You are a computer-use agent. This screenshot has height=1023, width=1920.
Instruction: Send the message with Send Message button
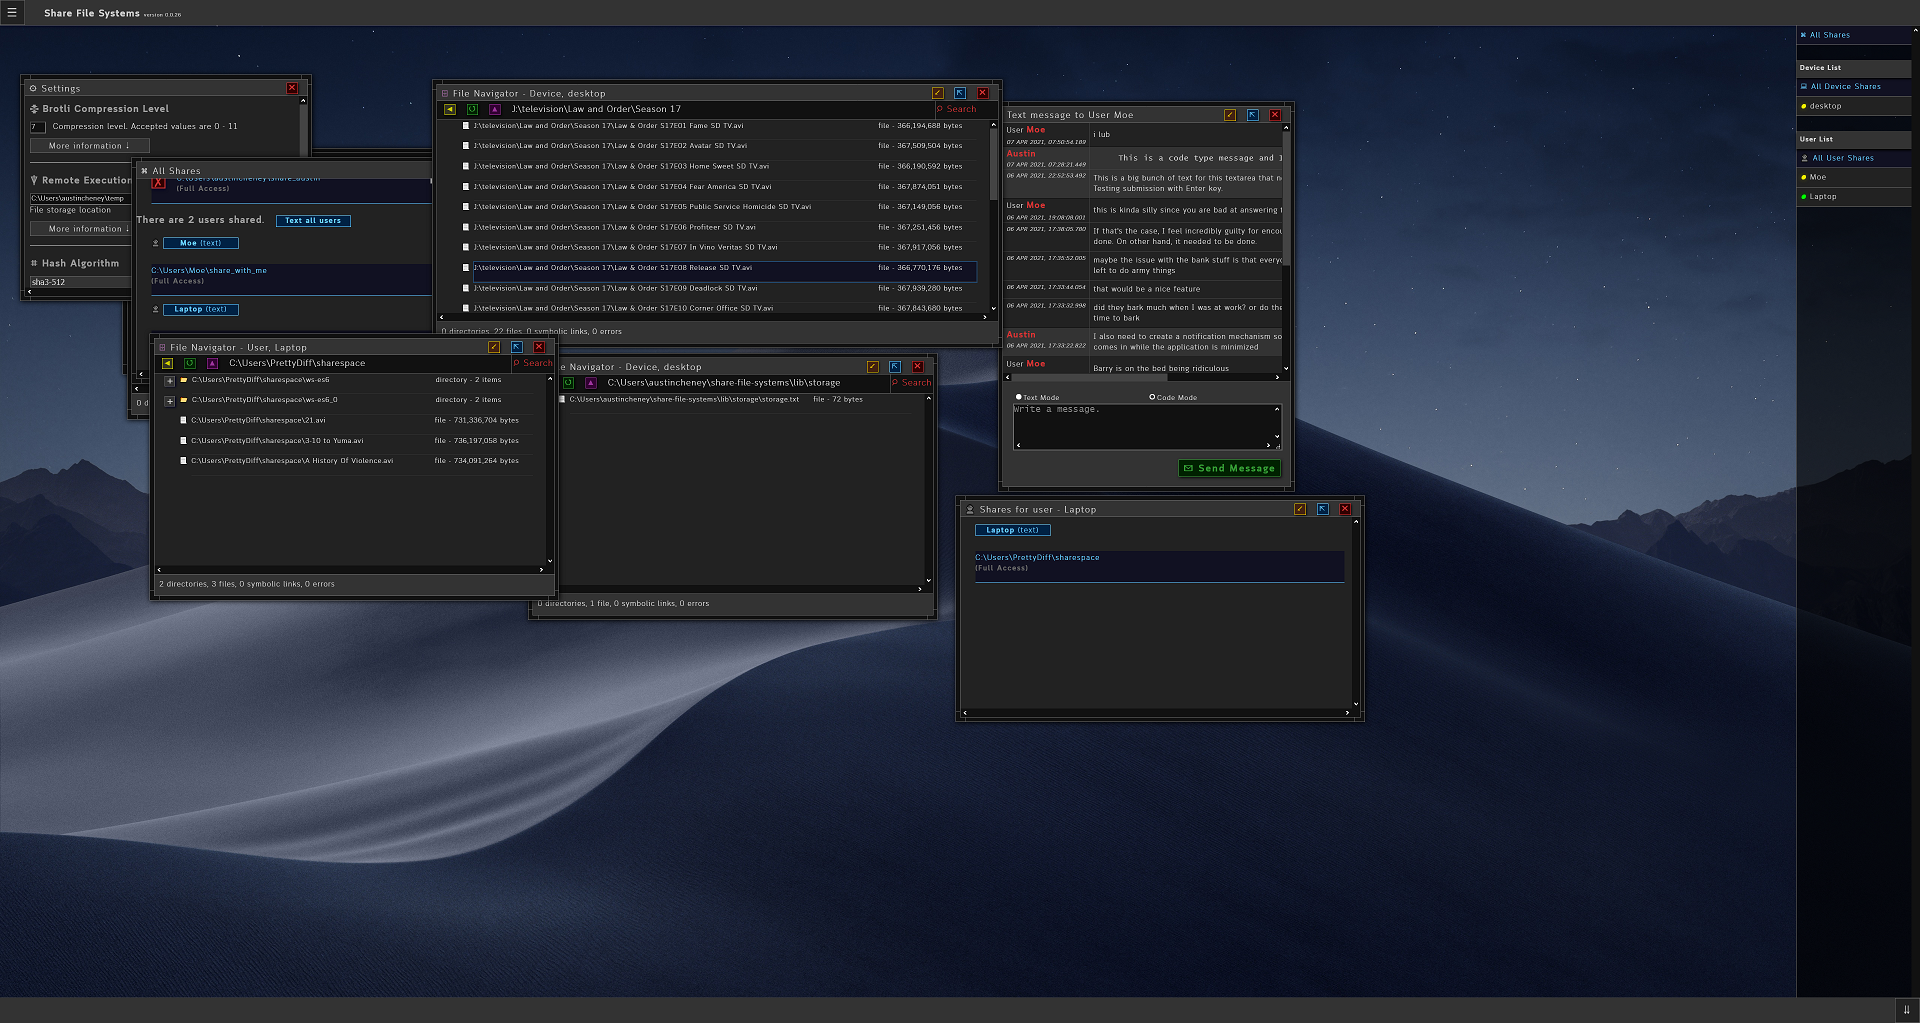click(1229, 468)
